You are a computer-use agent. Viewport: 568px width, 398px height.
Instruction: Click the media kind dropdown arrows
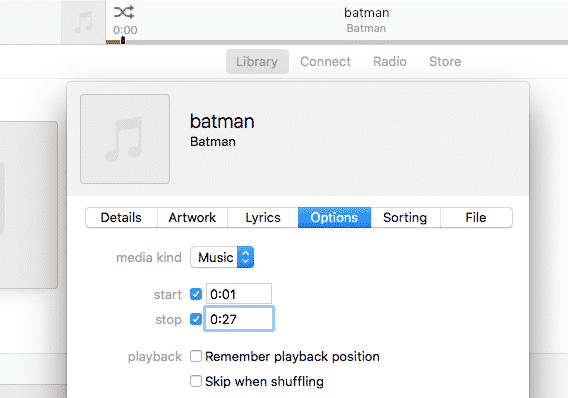click(246, 257)
